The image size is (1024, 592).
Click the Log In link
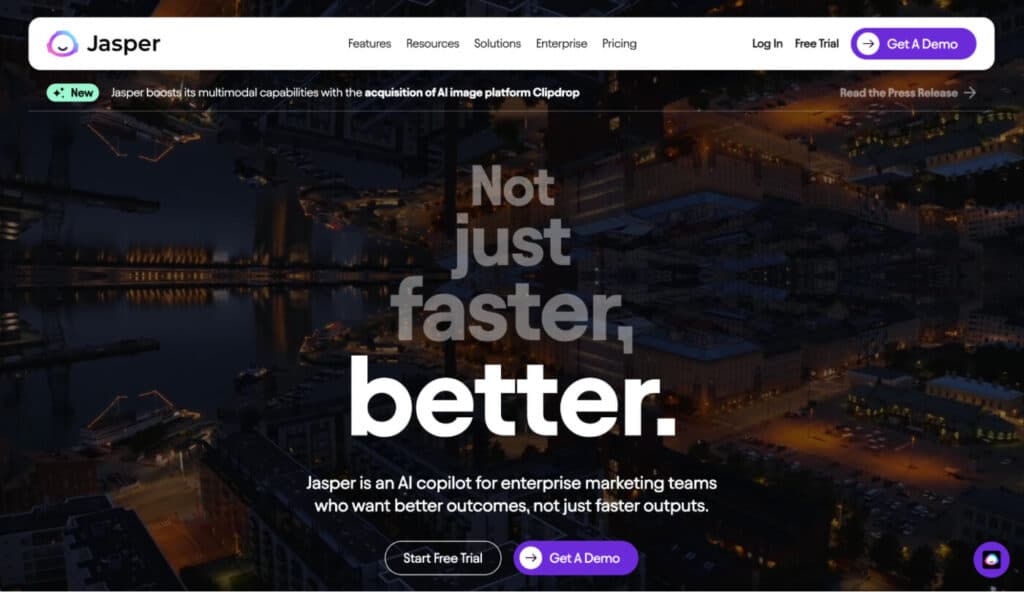coord(767,44)
